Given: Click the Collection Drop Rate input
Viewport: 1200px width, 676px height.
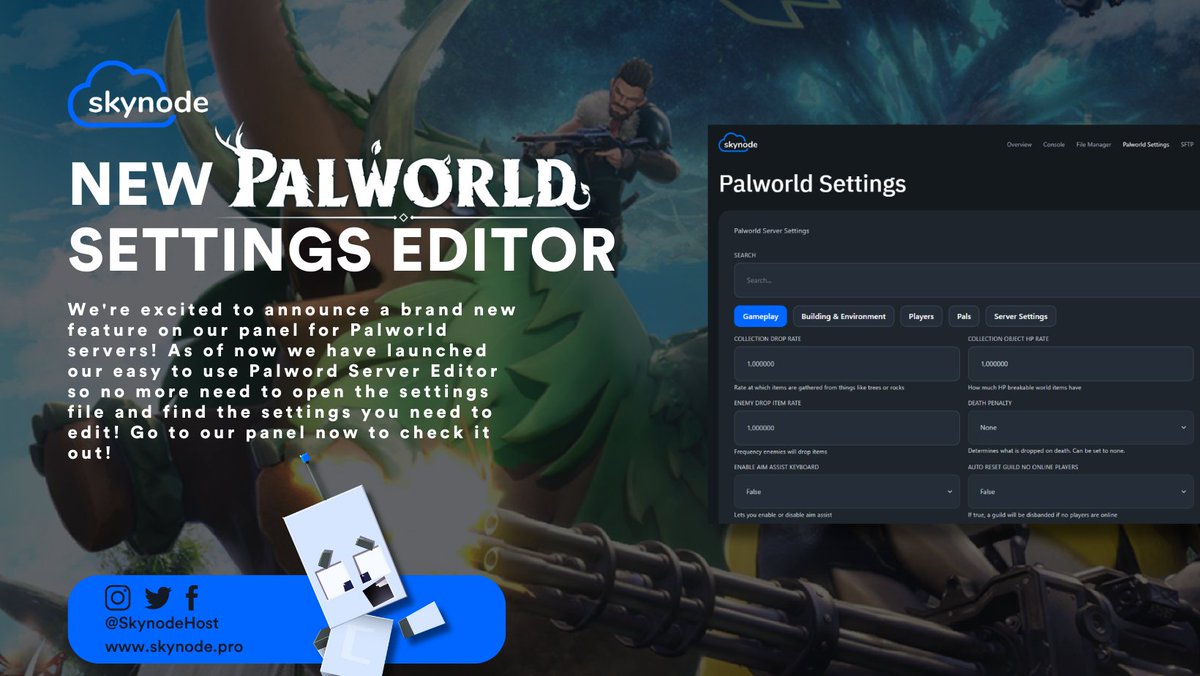Looking at the screenshot, I should (x=847, y=364).
